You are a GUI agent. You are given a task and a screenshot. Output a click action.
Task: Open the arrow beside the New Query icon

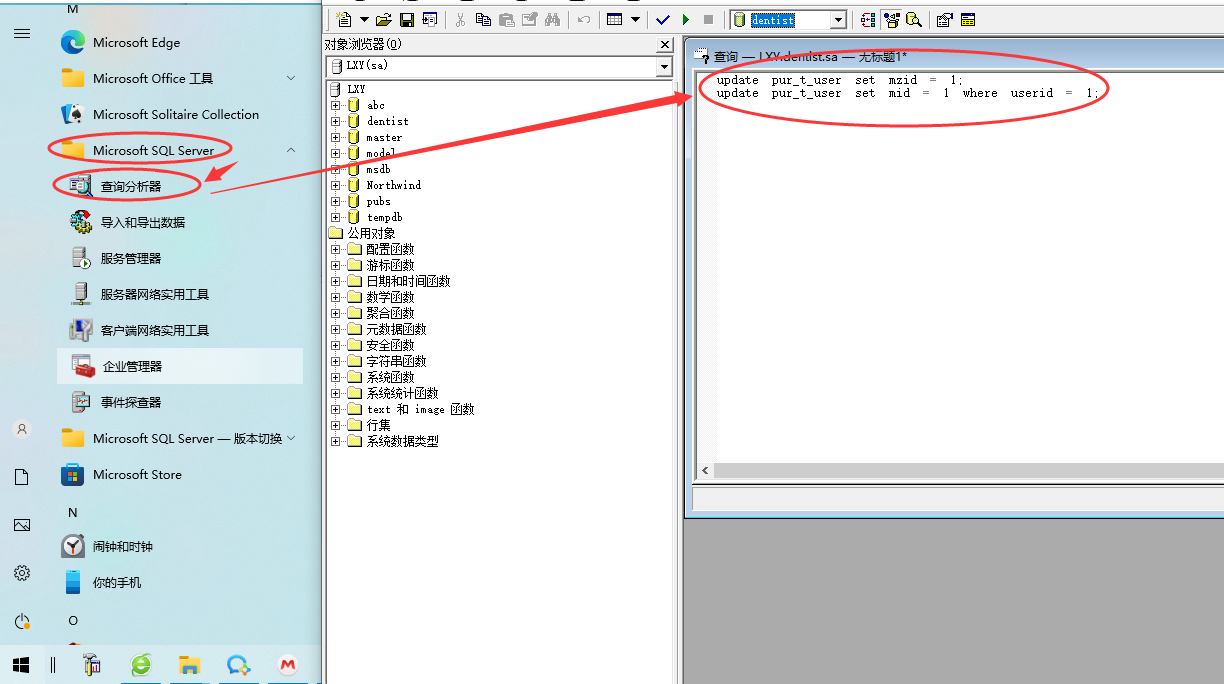pyautogui.click(x=364, y=20)
